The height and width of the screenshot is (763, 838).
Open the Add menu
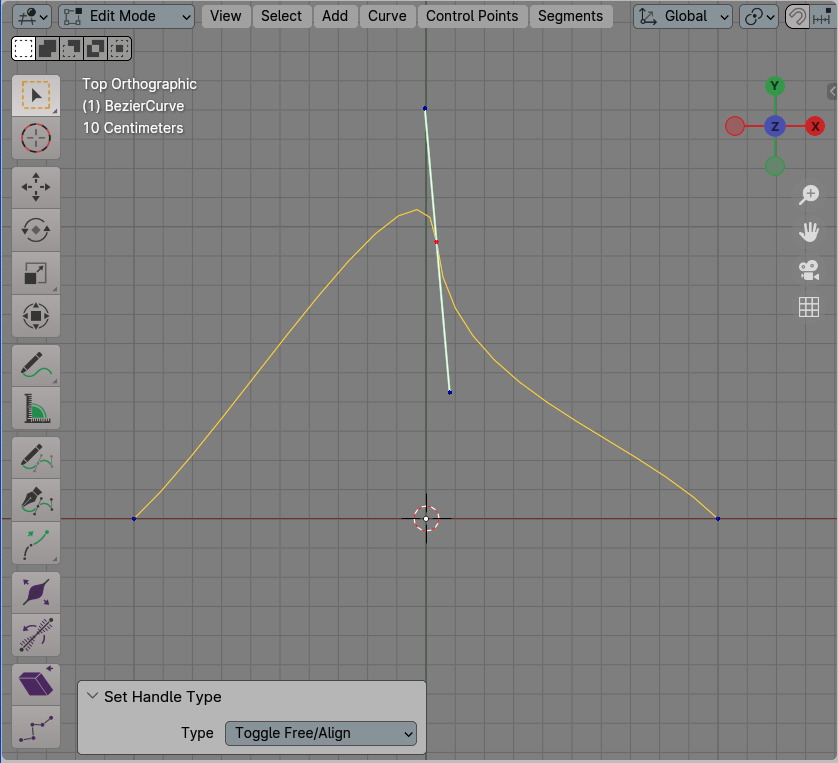tap(335, 17)
